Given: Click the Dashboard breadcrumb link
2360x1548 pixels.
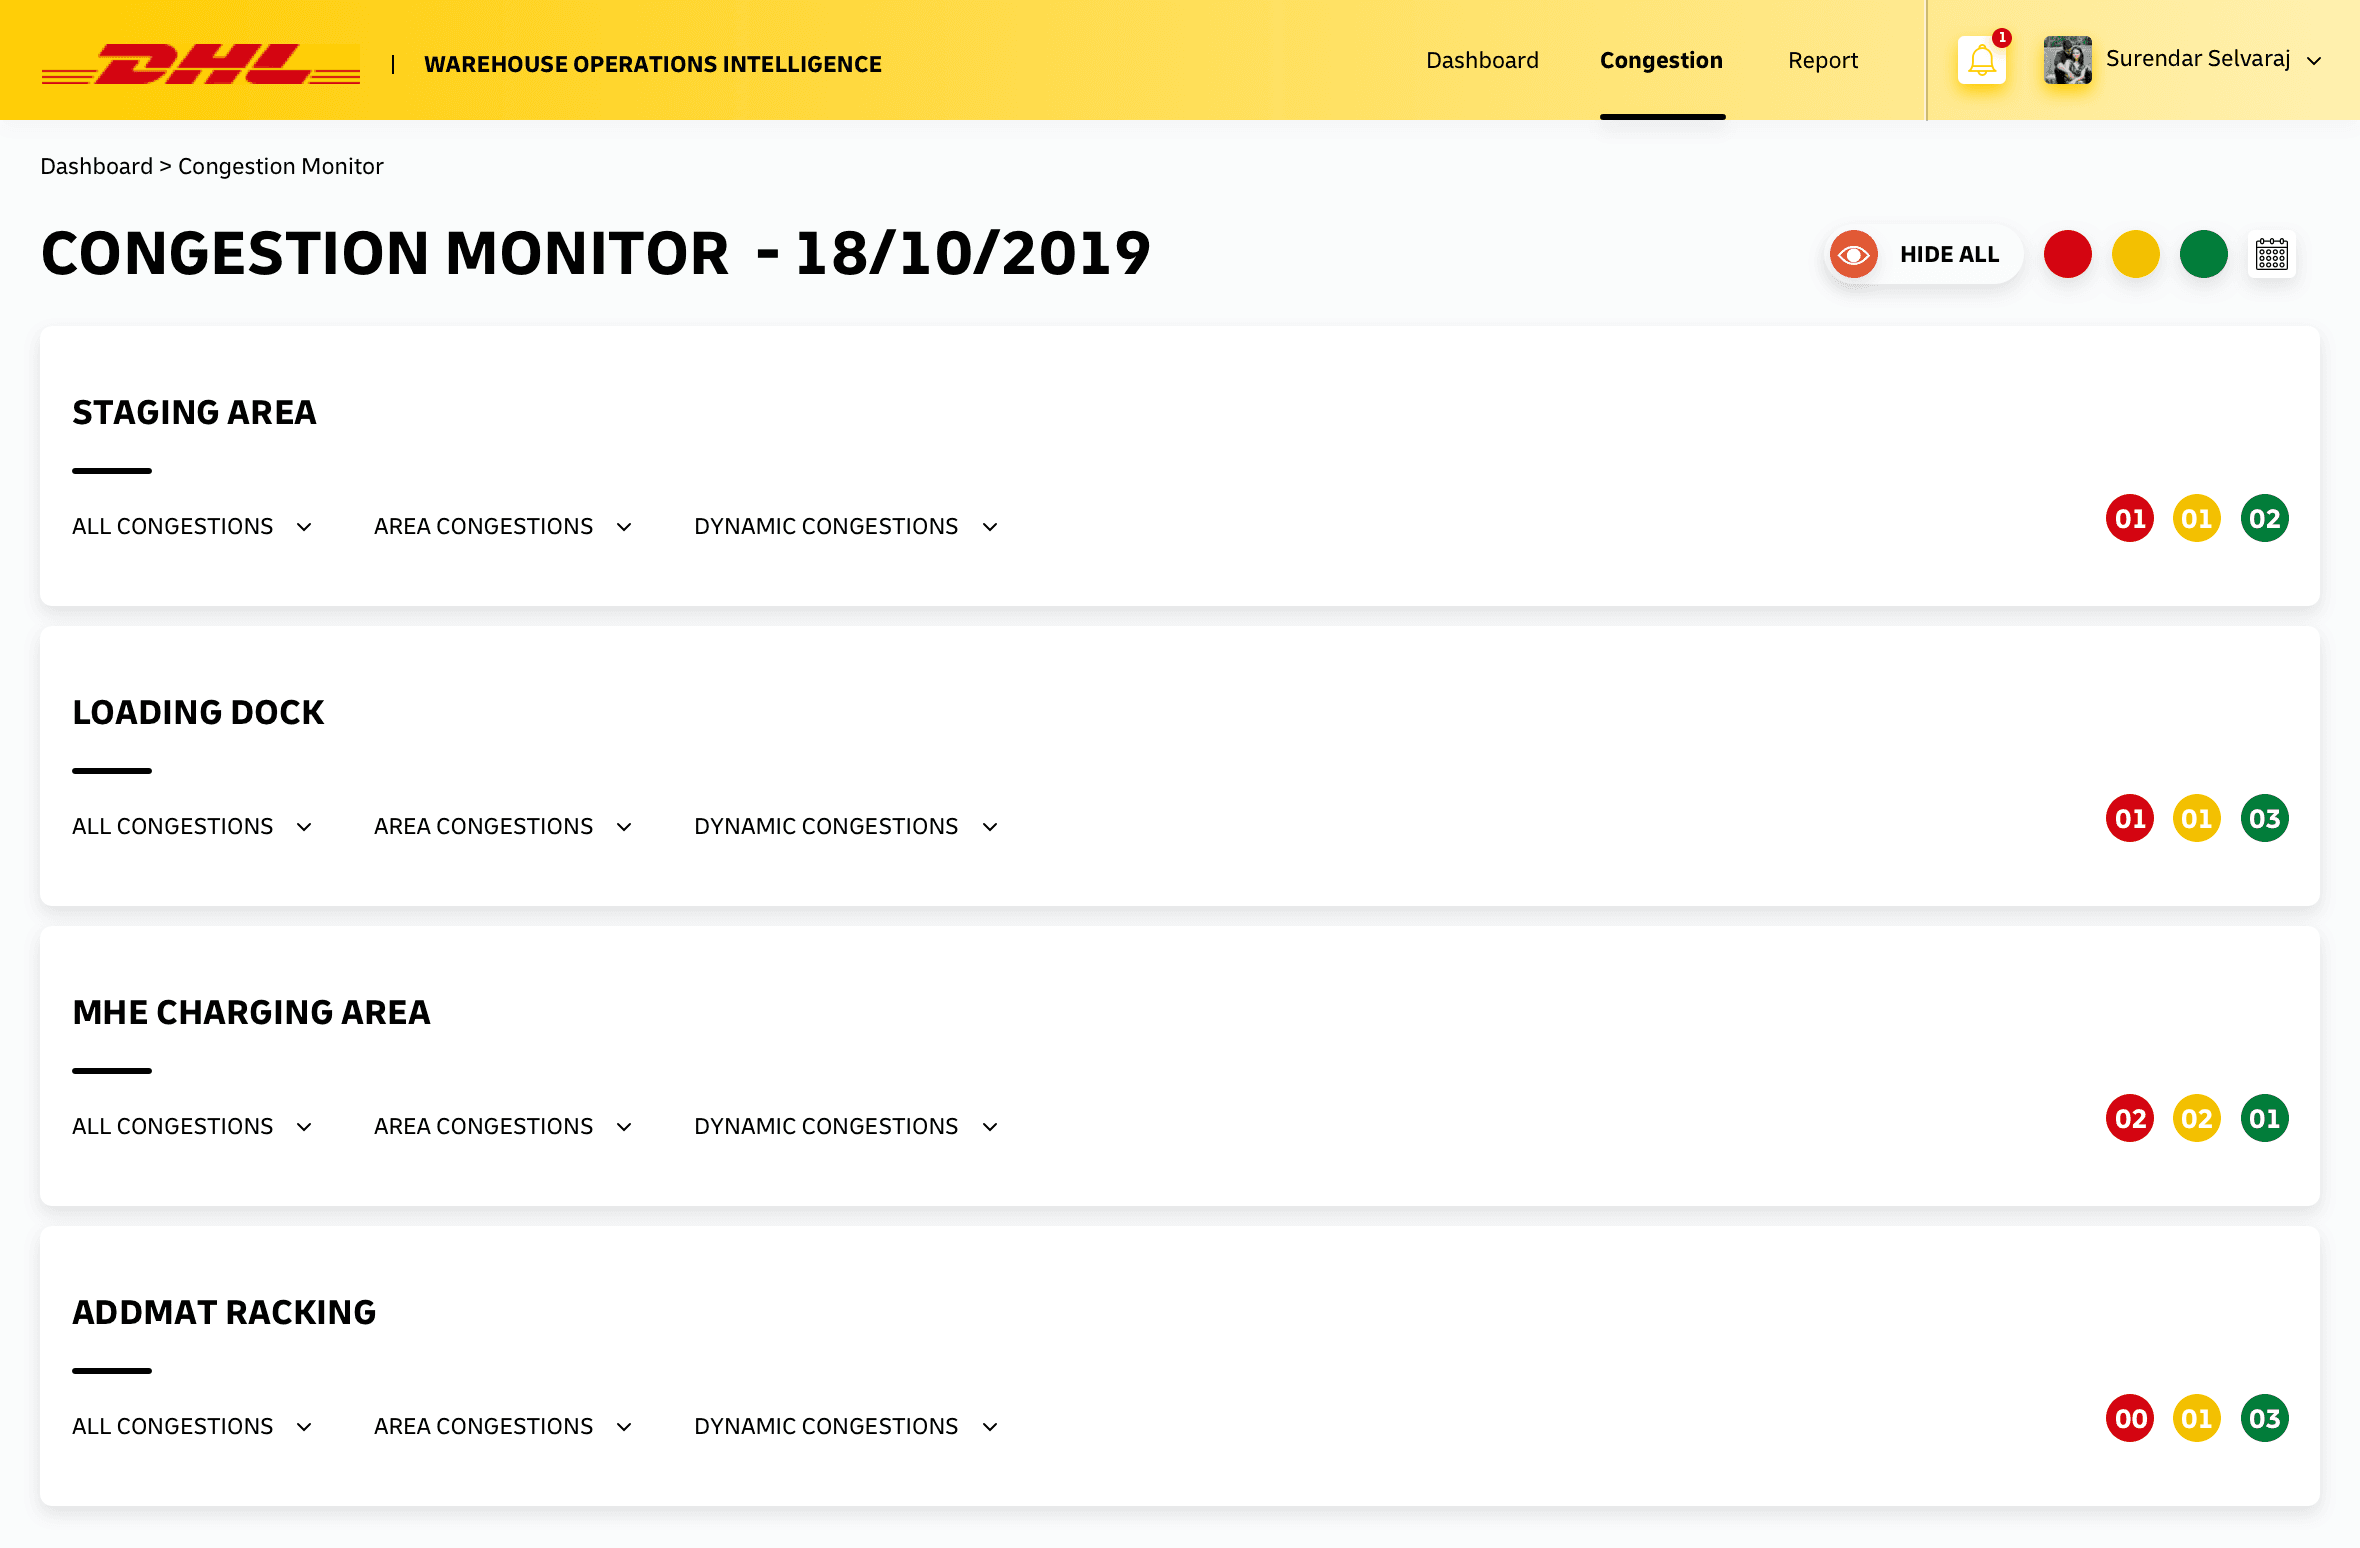Looking at the screenshot, I should point(96,166).
